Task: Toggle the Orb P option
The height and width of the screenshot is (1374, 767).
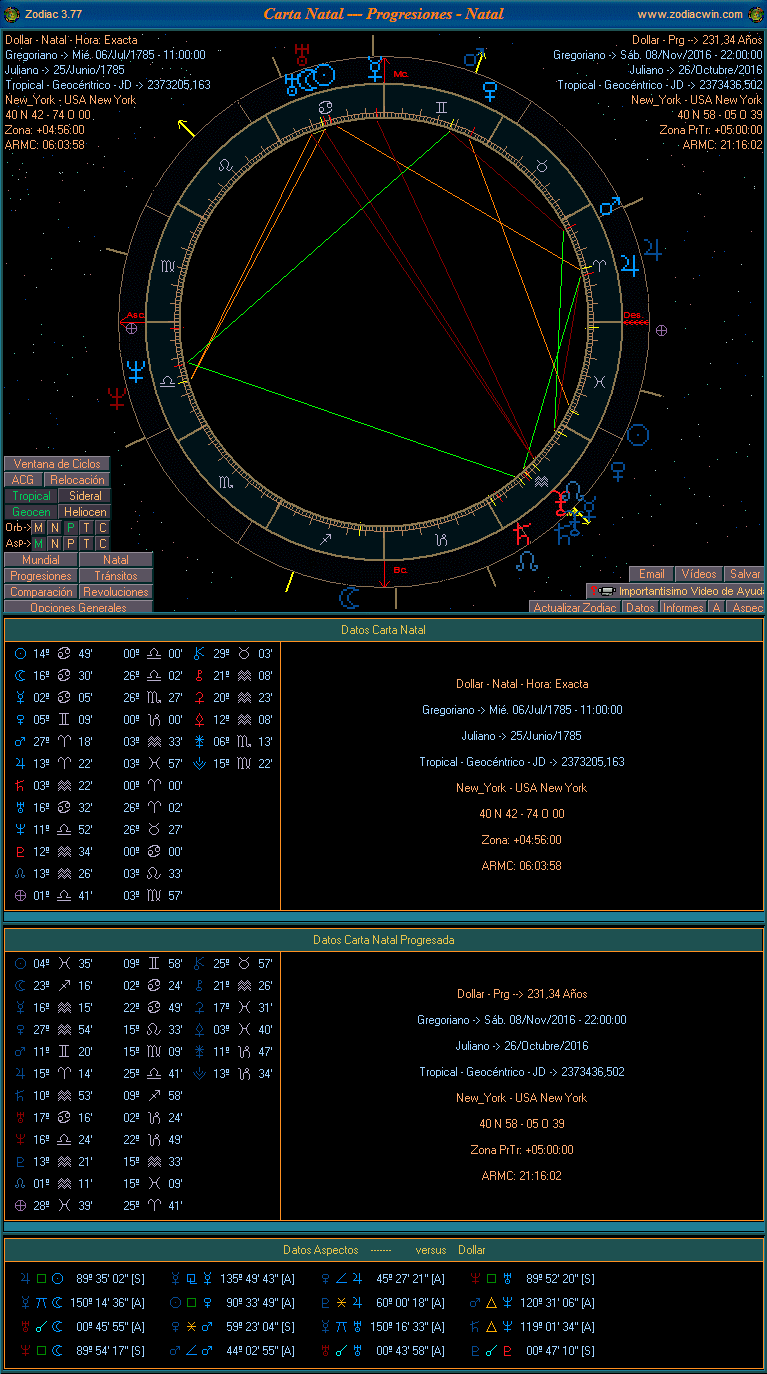Action: [70, 528]
